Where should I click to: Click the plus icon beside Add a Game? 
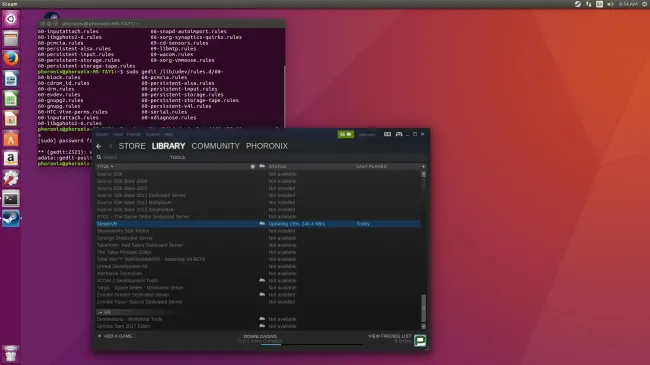(x=99, y=336)
